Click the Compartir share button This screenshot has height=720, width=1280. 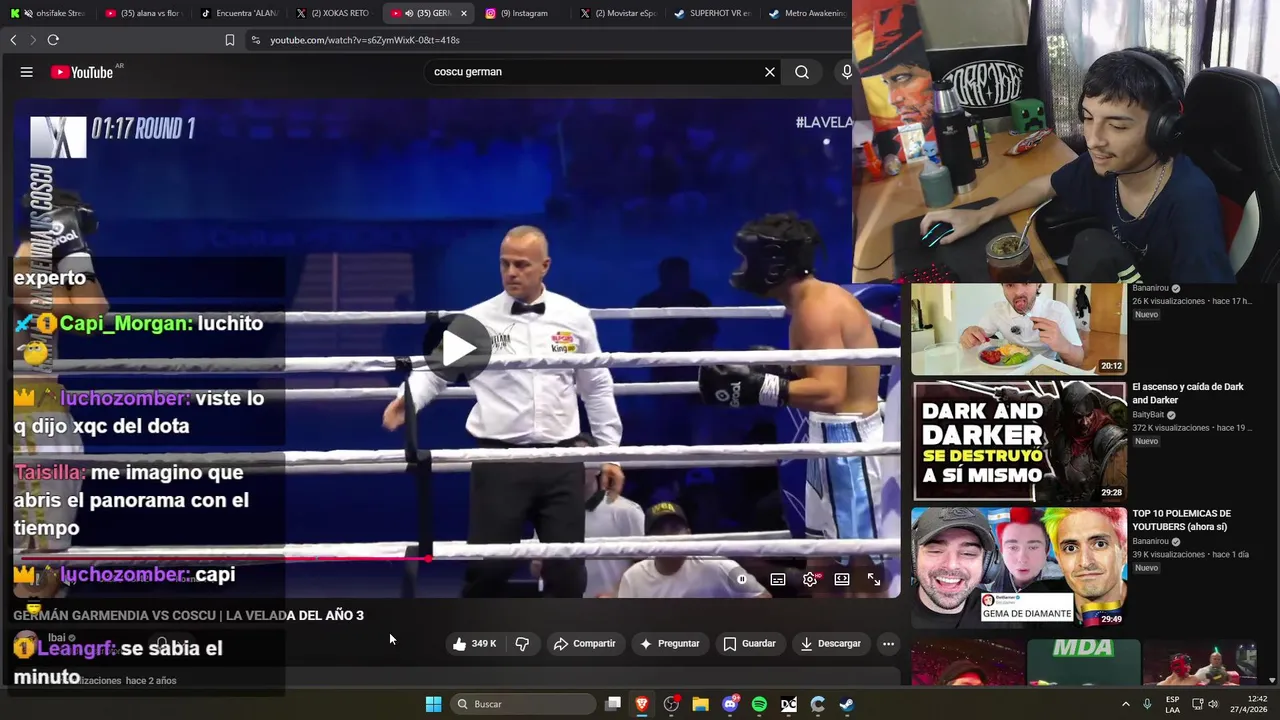(585, 644)
